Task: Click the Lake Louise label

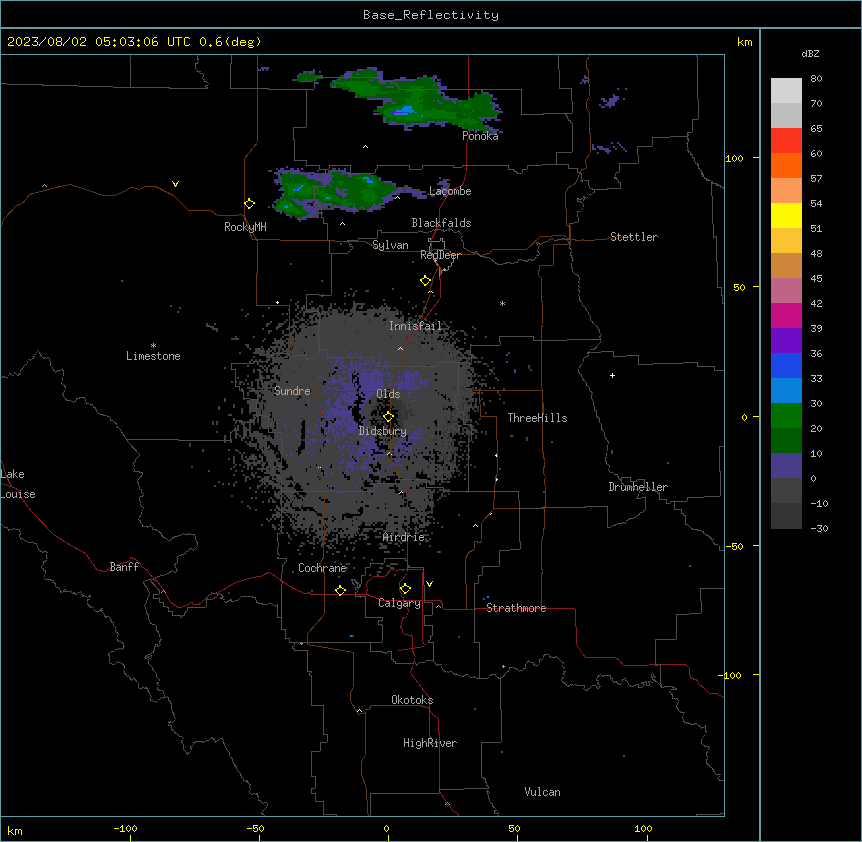Action: (18, 484)
